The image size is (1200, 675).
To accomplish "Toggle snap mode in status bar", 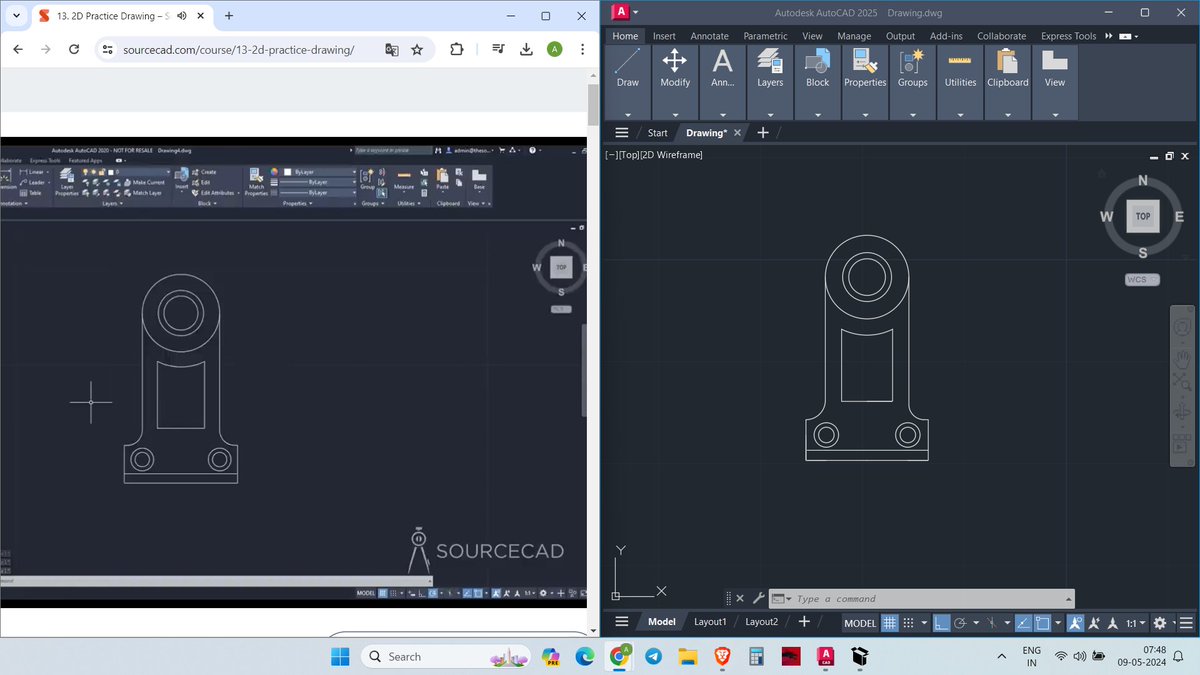I will [x=908, y=623].
